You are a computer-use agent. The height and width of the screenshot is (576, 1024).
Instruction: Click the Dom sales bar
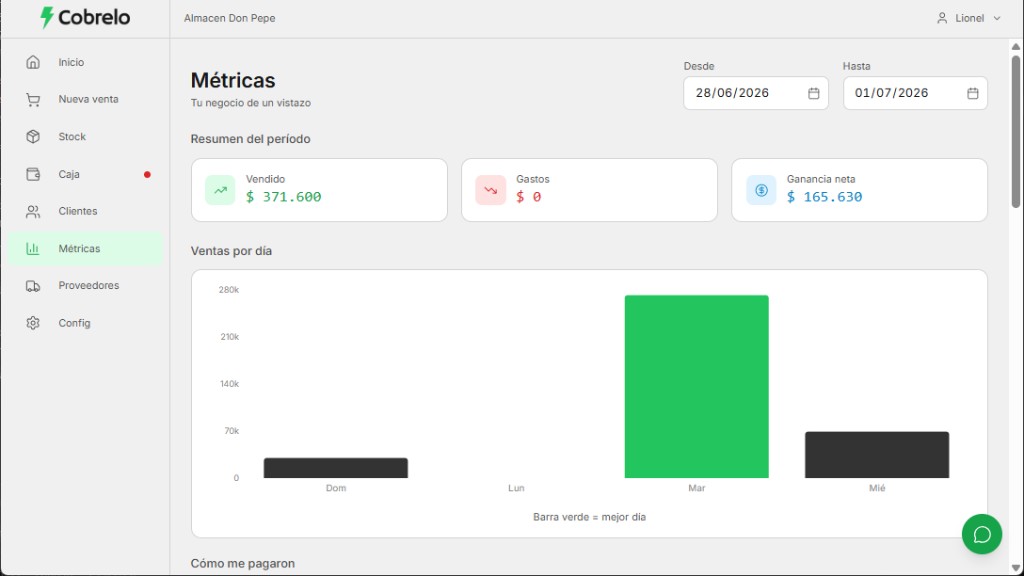tap(336, 468)
